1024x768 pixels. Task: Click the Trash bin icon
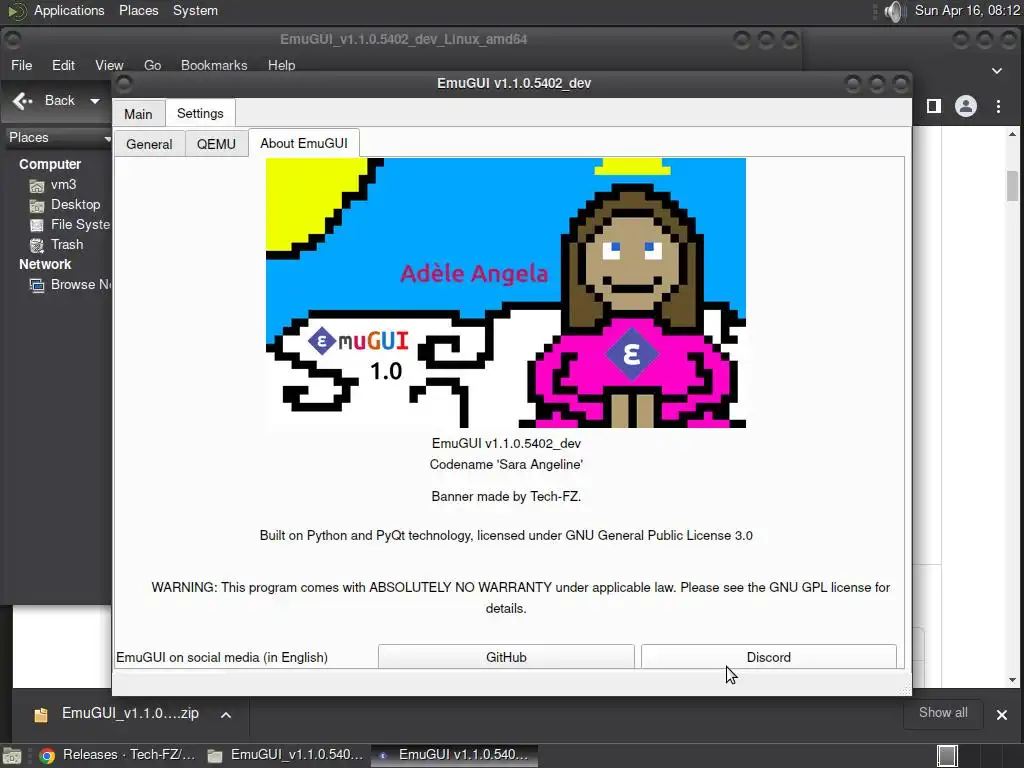click(37, 246)
